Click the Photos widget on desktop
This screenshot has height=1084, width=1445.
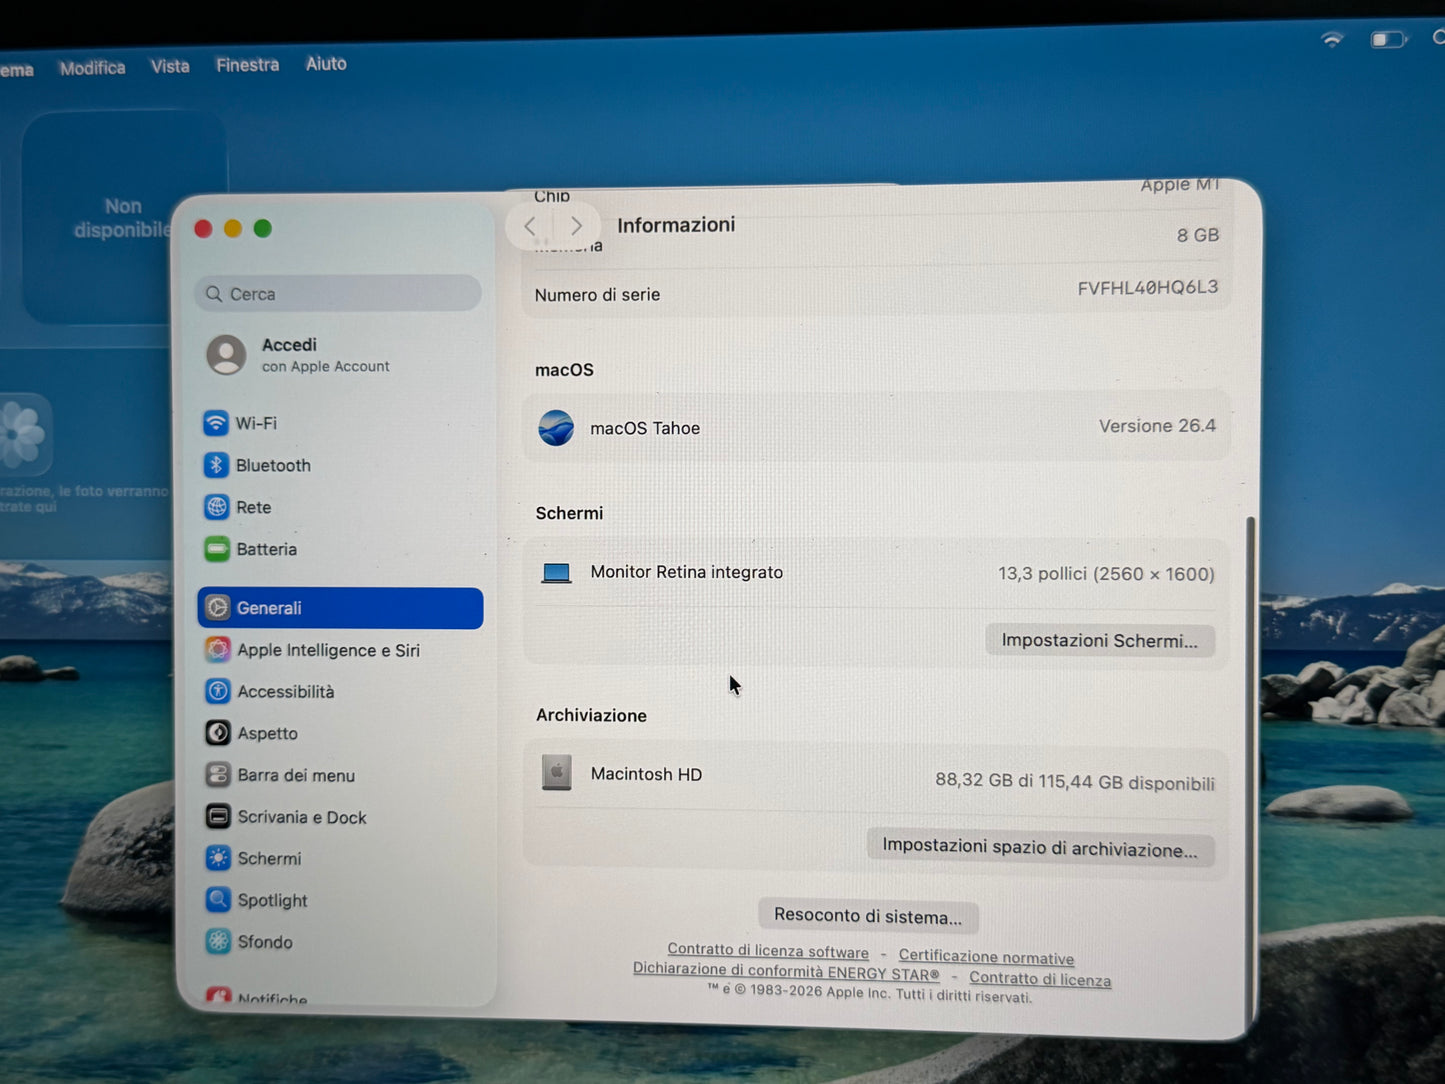point(24,434)
